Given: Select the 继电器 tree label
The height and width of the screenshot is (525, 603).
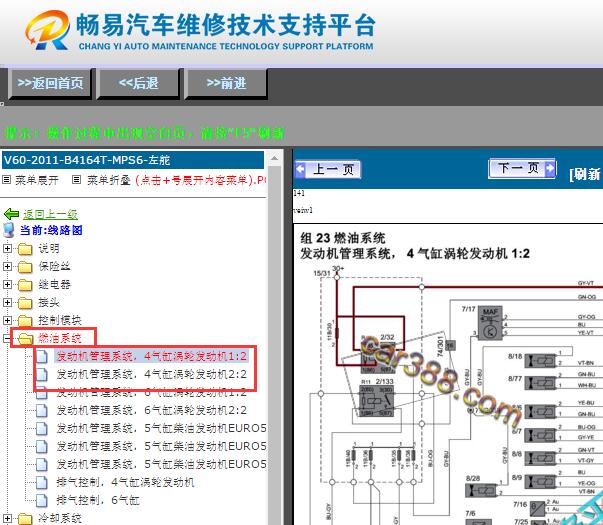Looking at the screenshot, I should 54,284.
